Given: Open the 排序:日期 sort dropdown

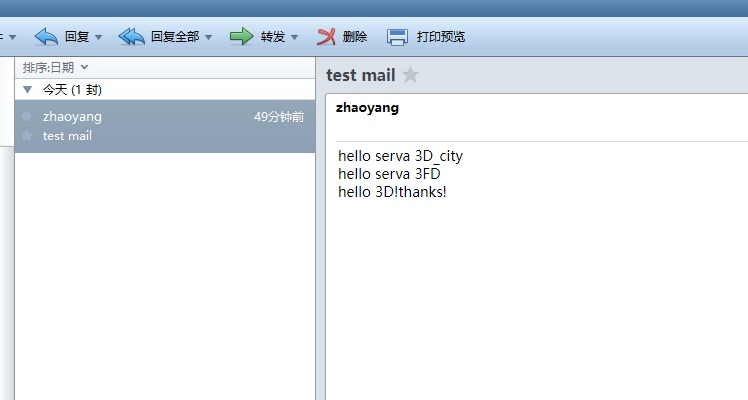Looking at the screenshot, I should [x=55, y=68].
